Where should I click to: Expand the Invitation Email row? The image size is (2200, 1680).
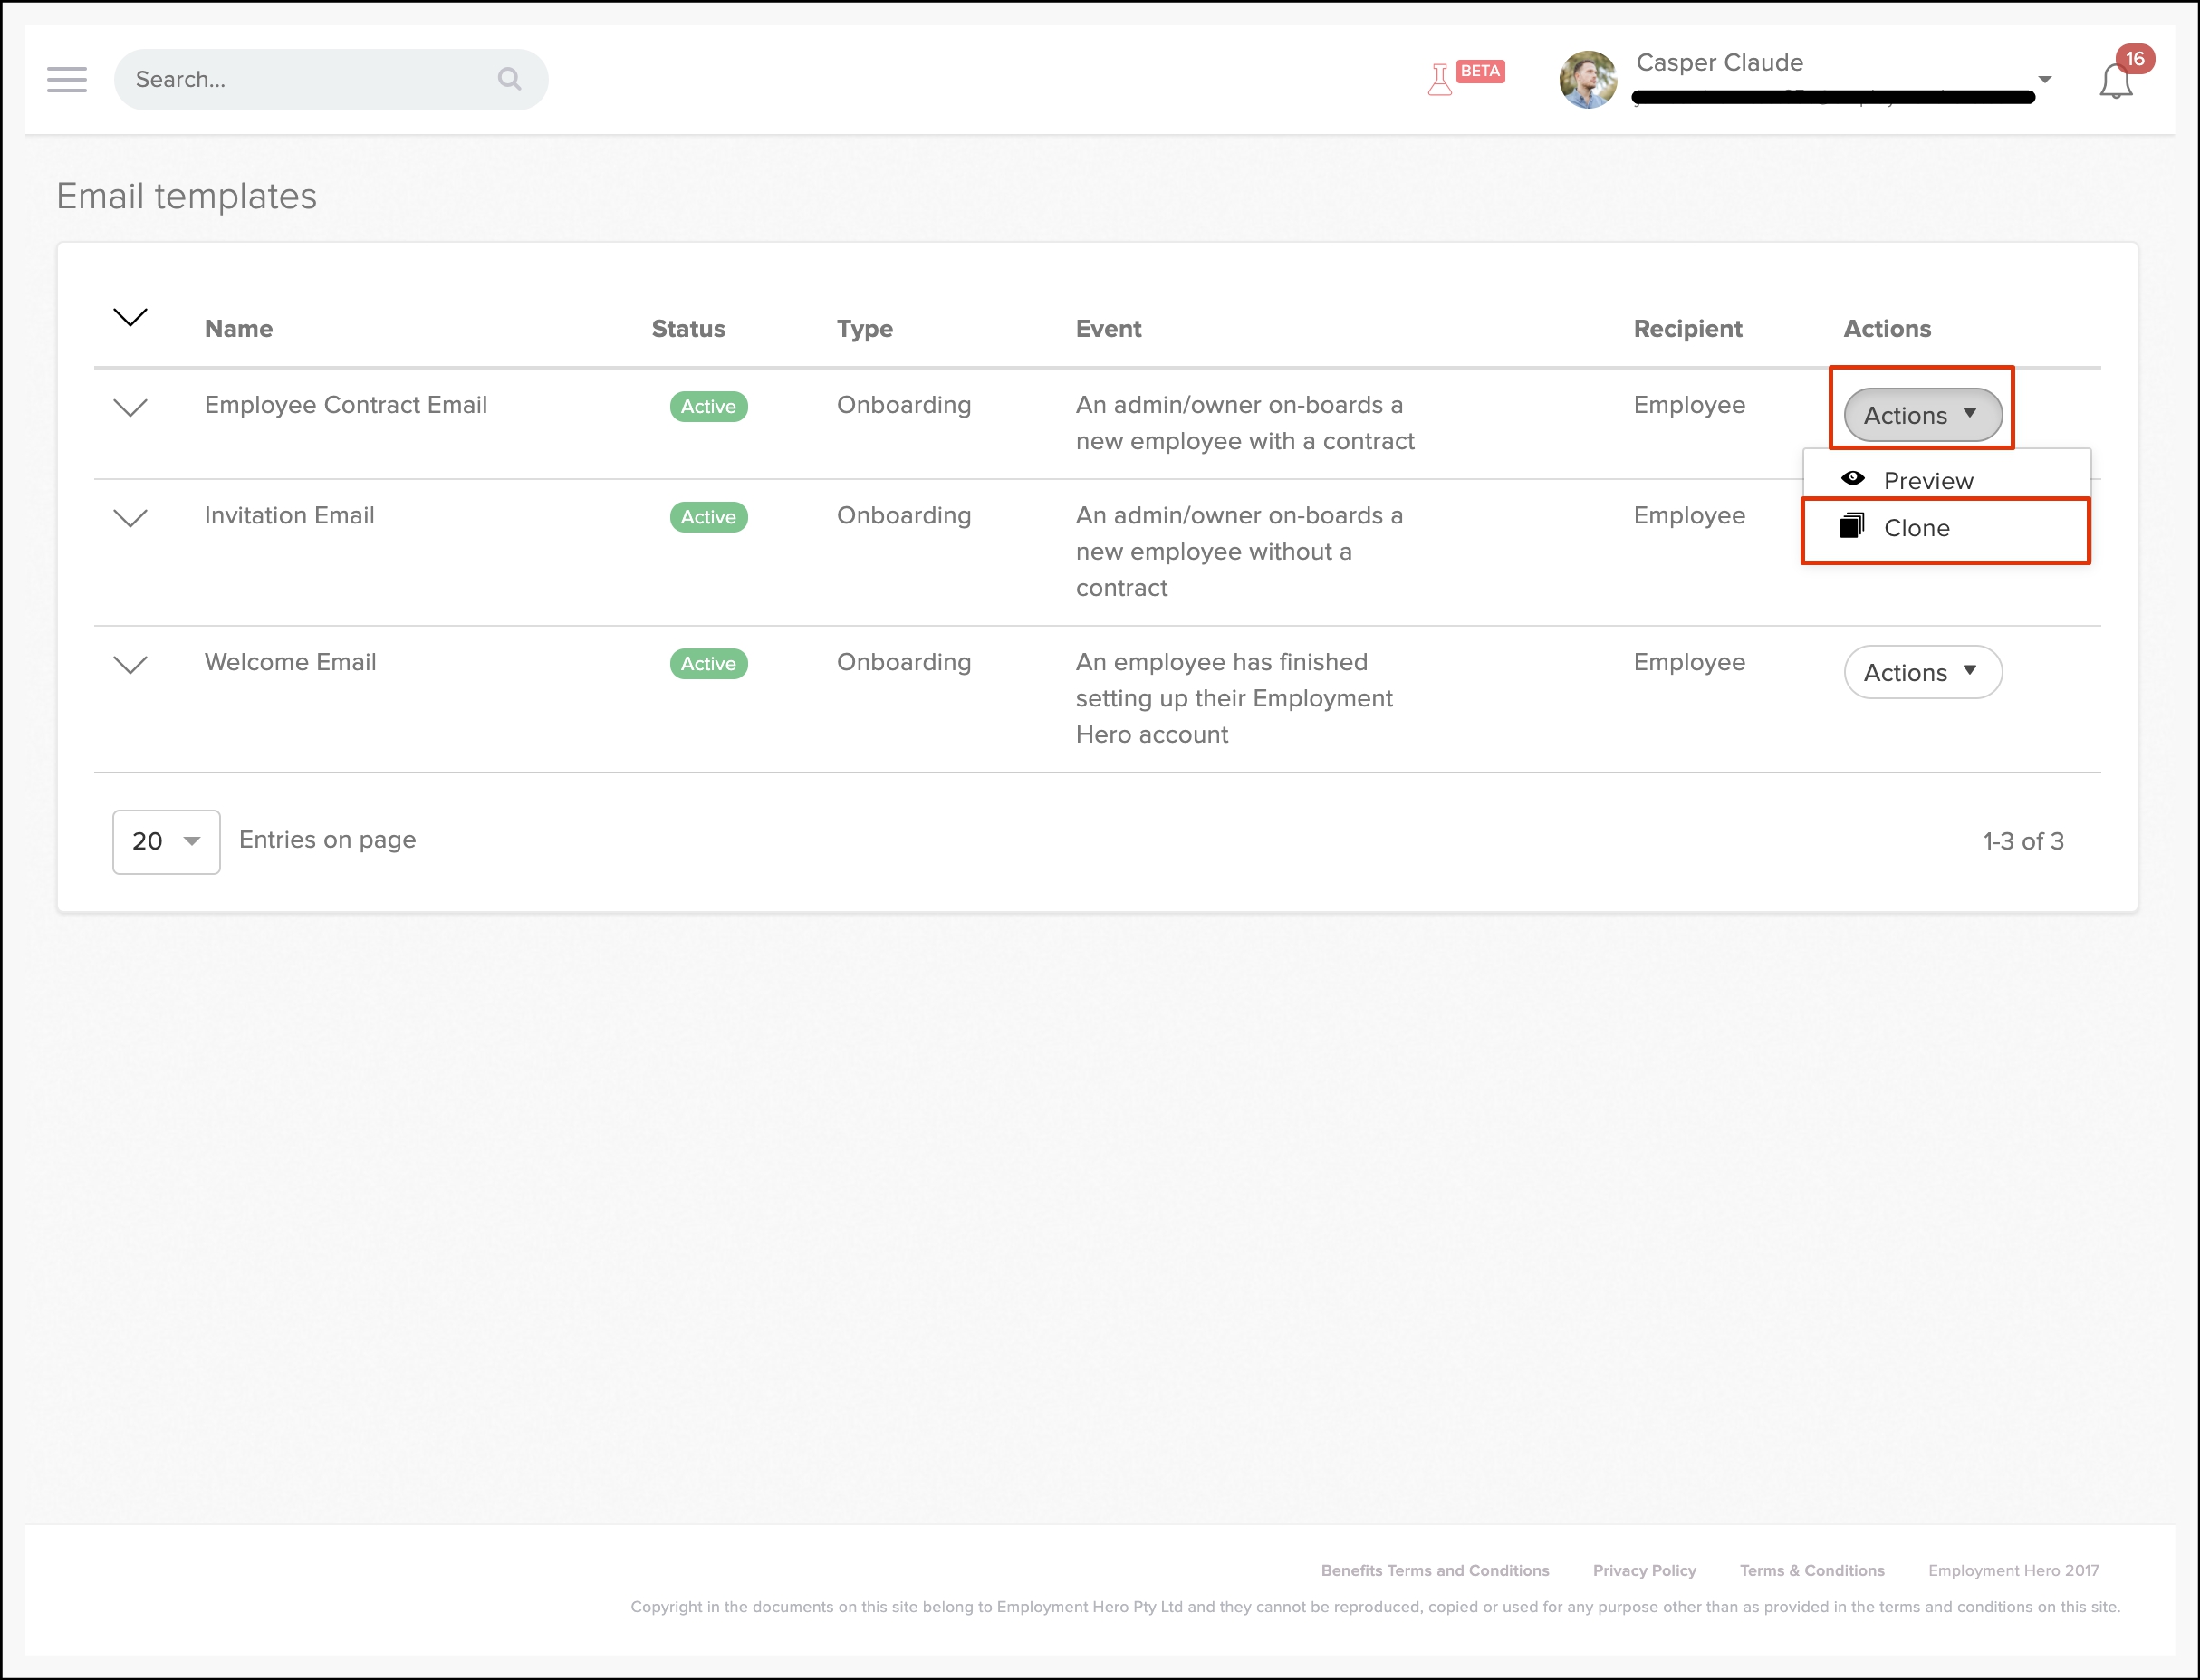click(130, 518)
